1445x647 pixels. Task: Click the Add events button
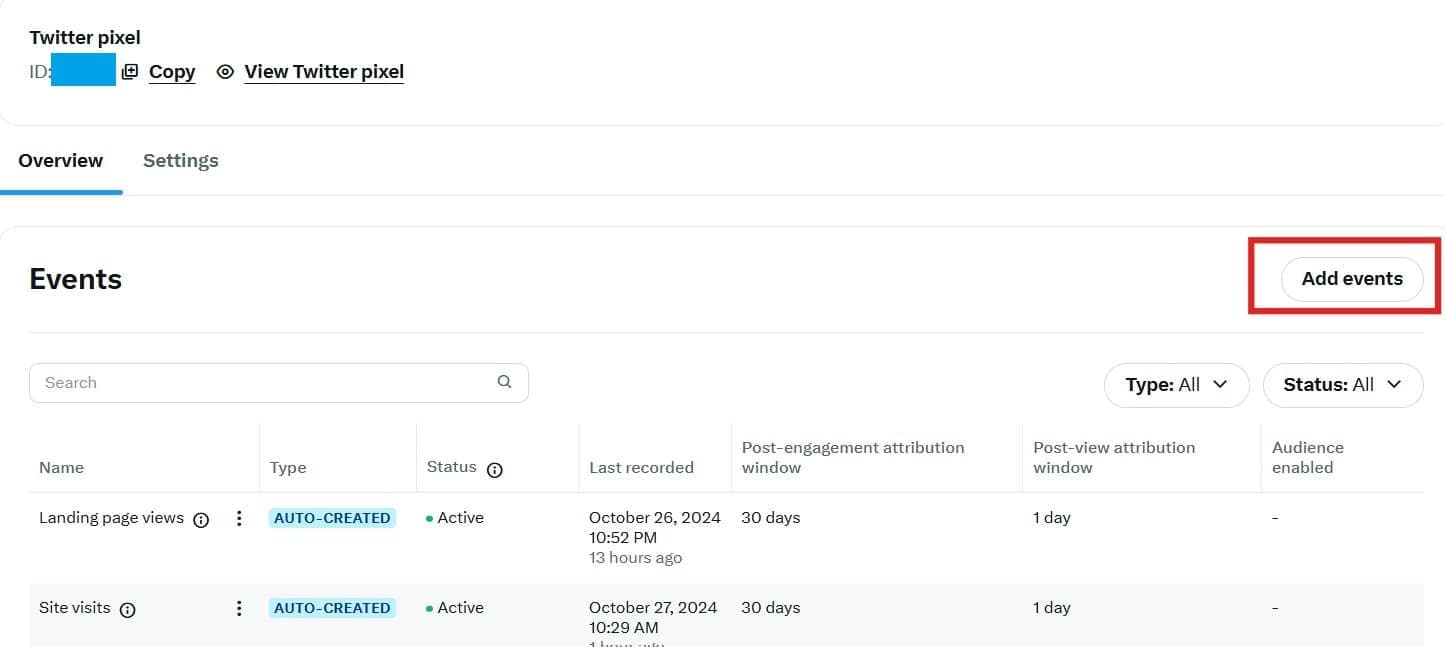[1352, 279]
